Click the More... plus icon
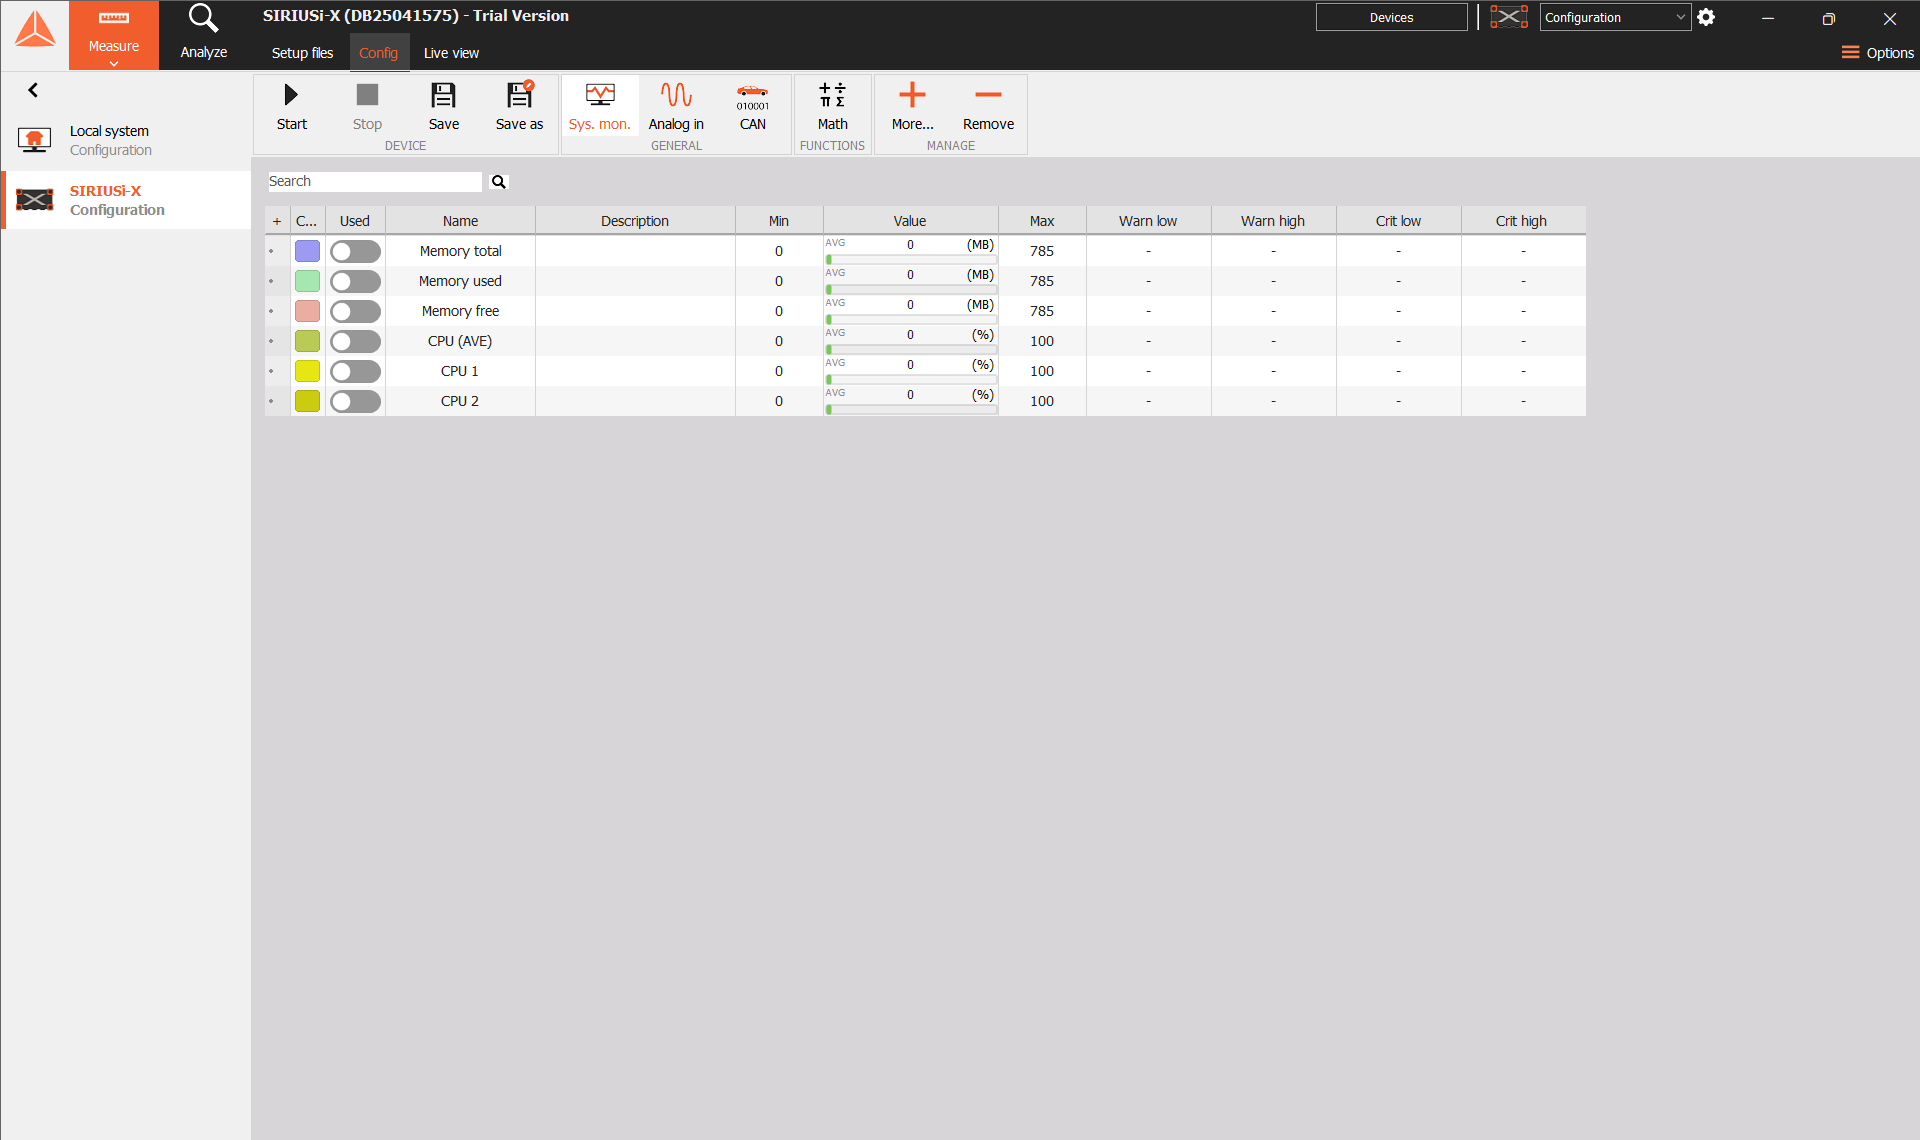The width and height of the screenshot is (1920, 1140). click(x=912, y=96)
